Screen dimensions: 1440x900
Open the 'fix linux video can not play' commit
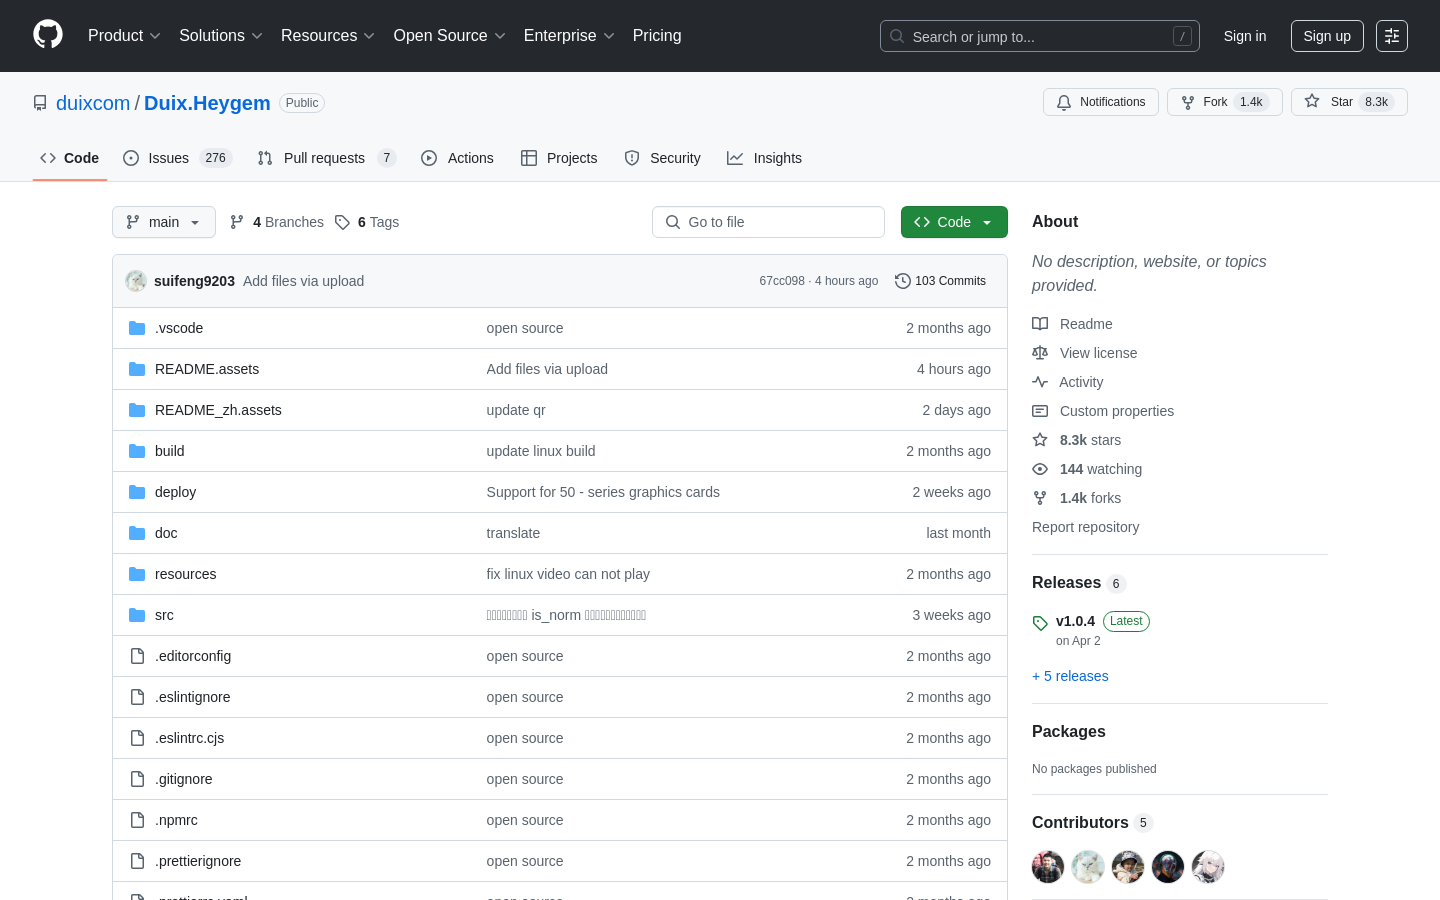(568, 574)
